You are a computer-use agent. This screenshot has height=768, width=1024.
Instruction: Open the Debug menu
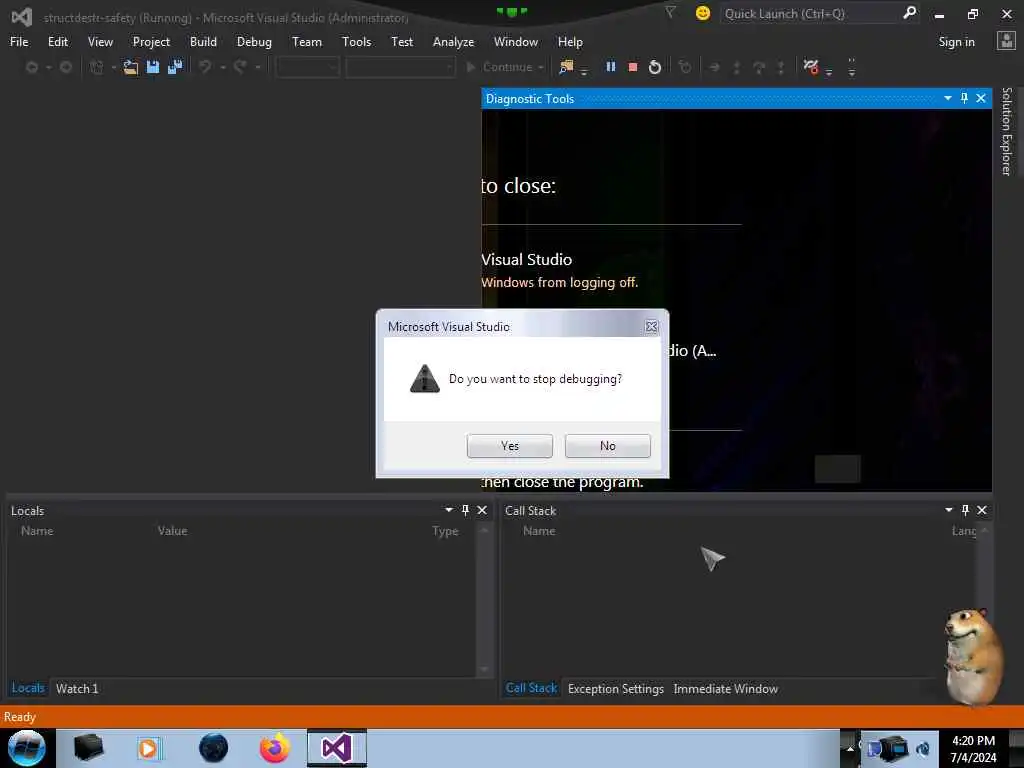pyautogui.click(x=254, y=42)
